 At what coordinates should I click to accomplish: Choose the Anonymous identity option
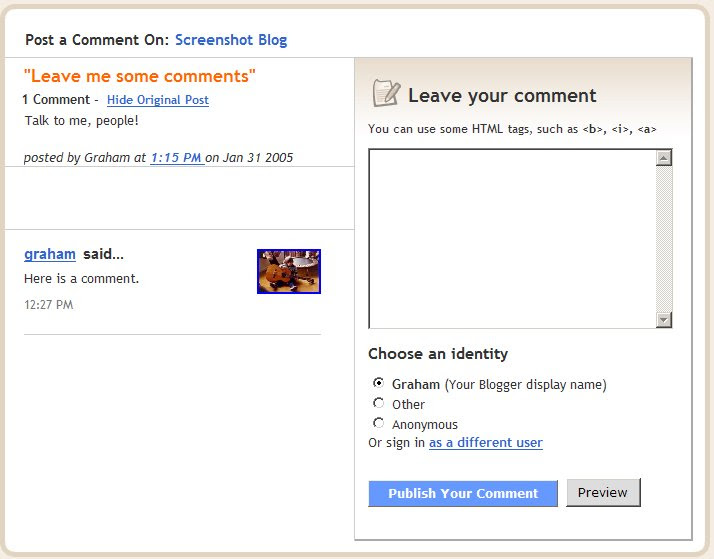[378, 423]
